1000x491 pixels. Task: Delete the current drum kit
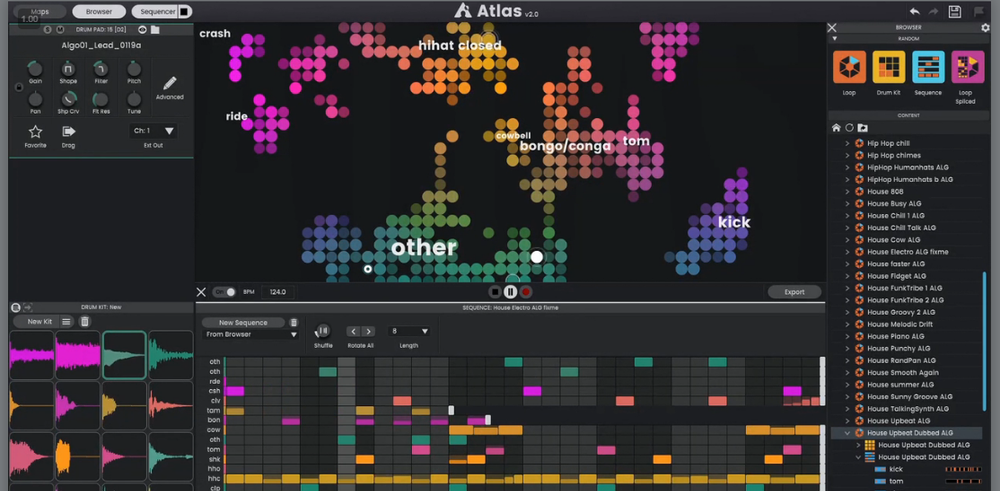click(85, 321)
